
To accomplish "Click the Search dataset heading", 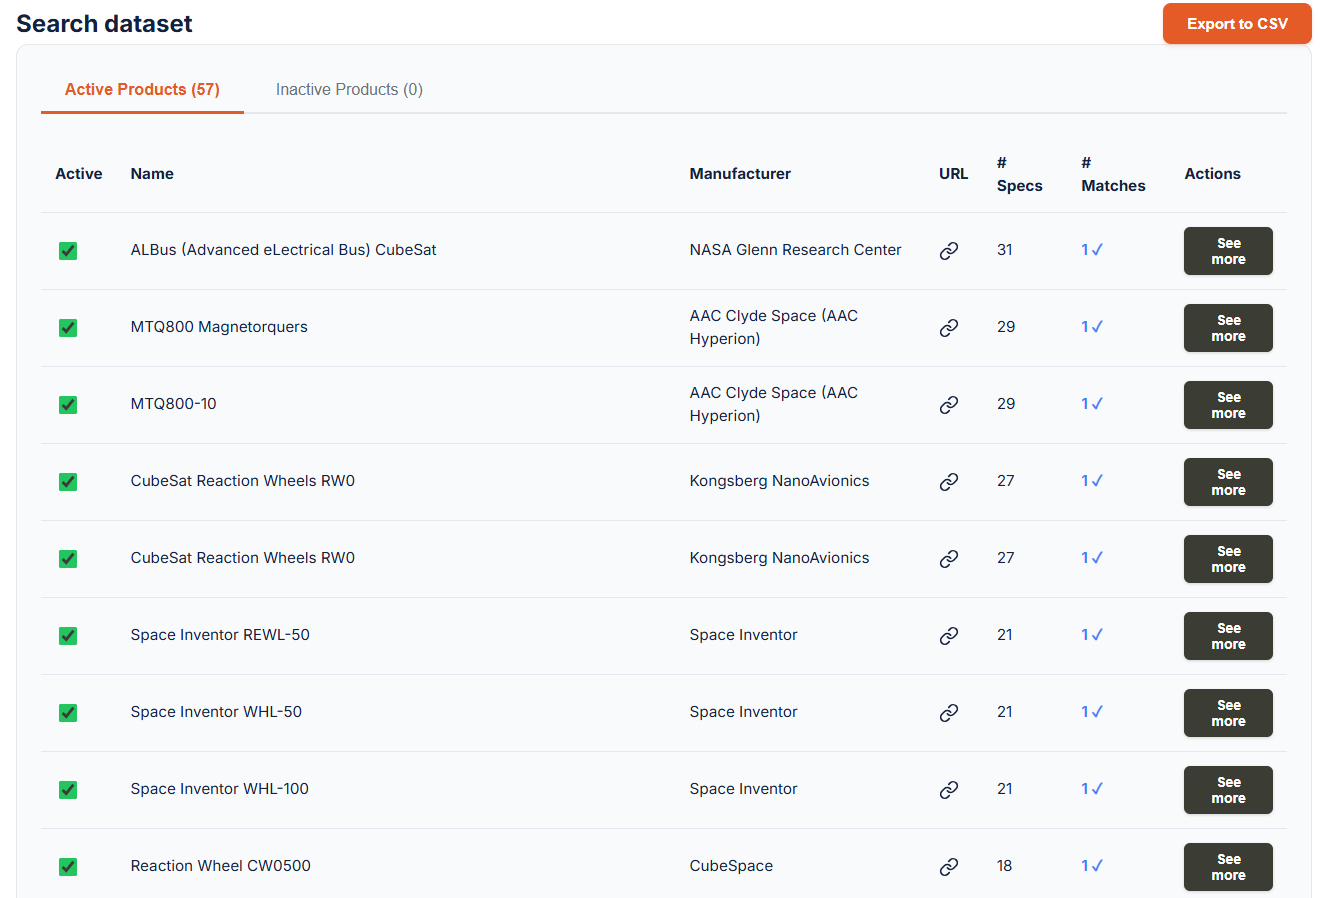I will [104, 24].
